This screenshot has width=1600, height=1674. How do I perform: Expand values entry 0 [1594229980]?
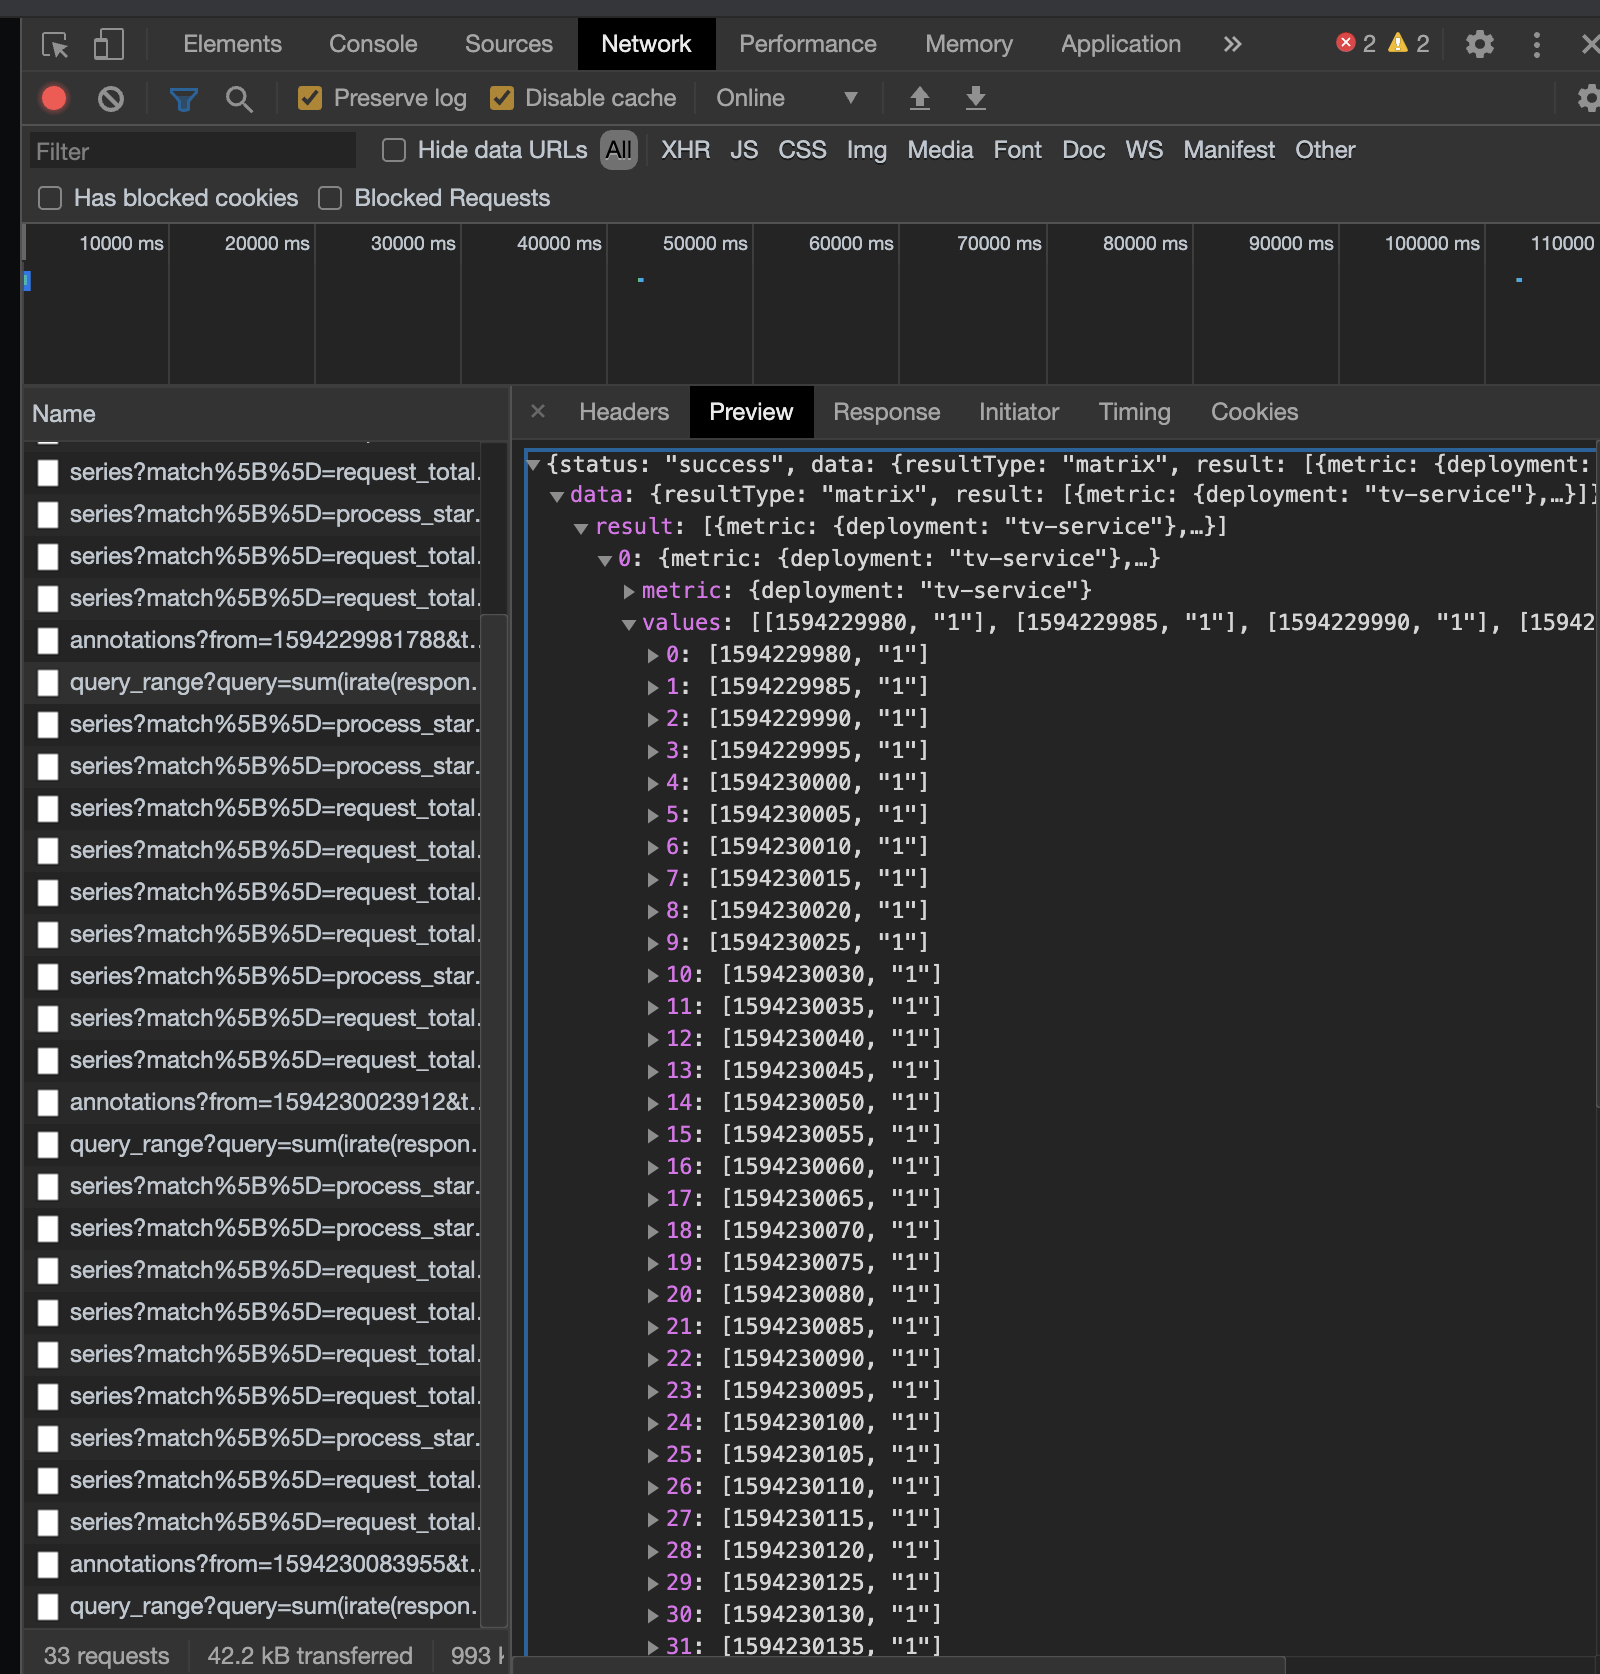[x=653, y=655]
